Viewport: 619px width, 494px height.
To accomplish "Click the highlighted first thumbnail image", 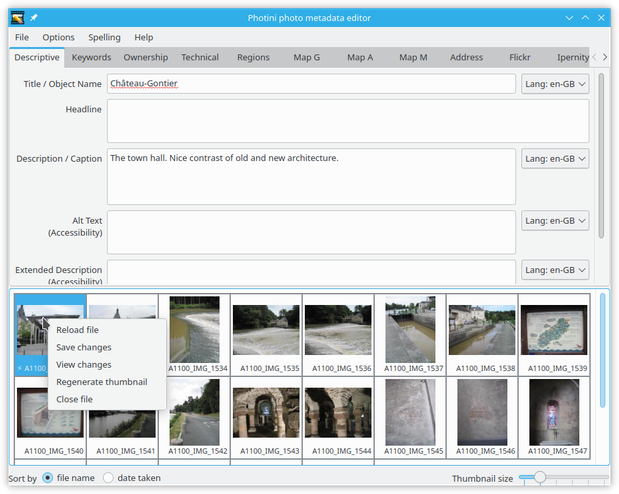I will [30, 330].
